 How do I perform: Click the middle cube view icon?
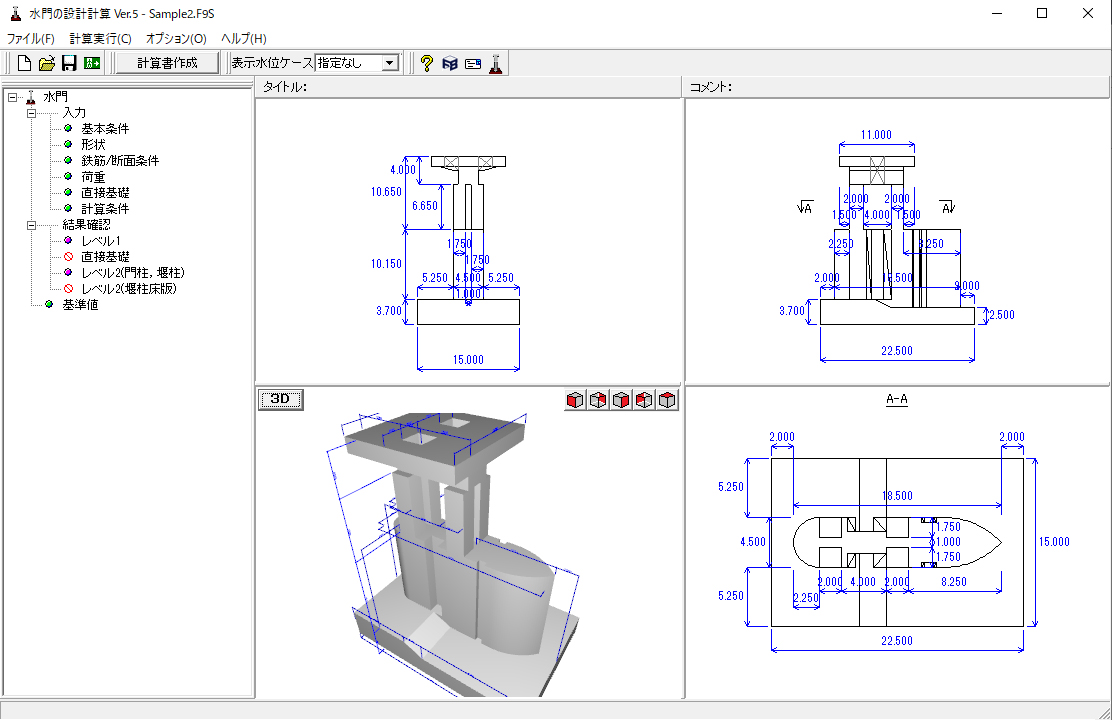621,400
